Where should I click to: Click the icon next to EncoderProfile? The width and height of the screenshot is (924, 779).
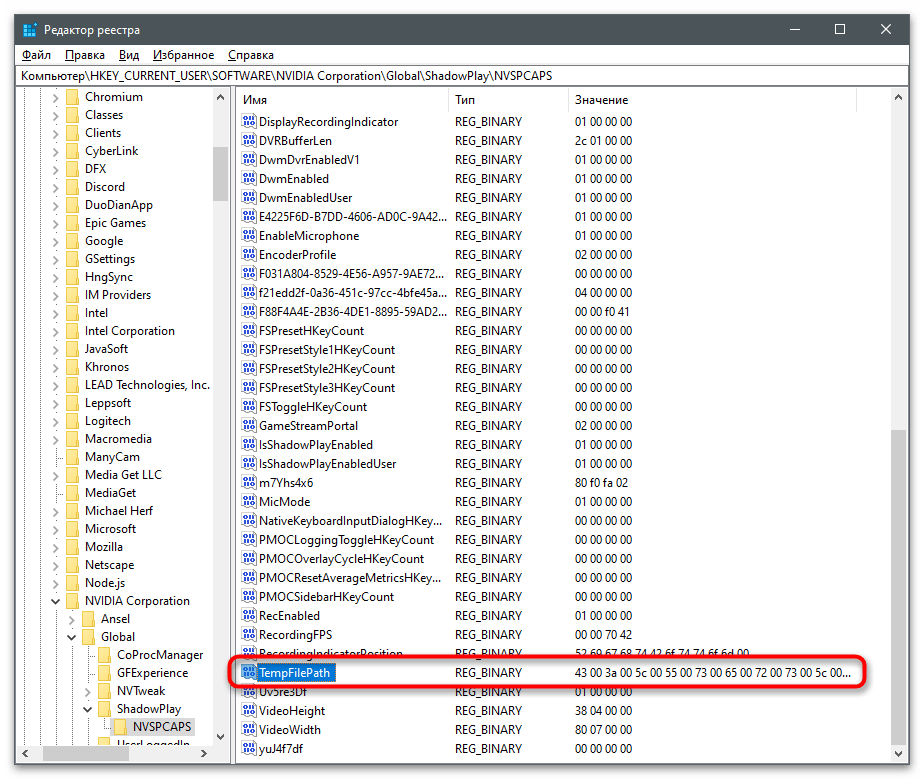click(x=249, y=255)
